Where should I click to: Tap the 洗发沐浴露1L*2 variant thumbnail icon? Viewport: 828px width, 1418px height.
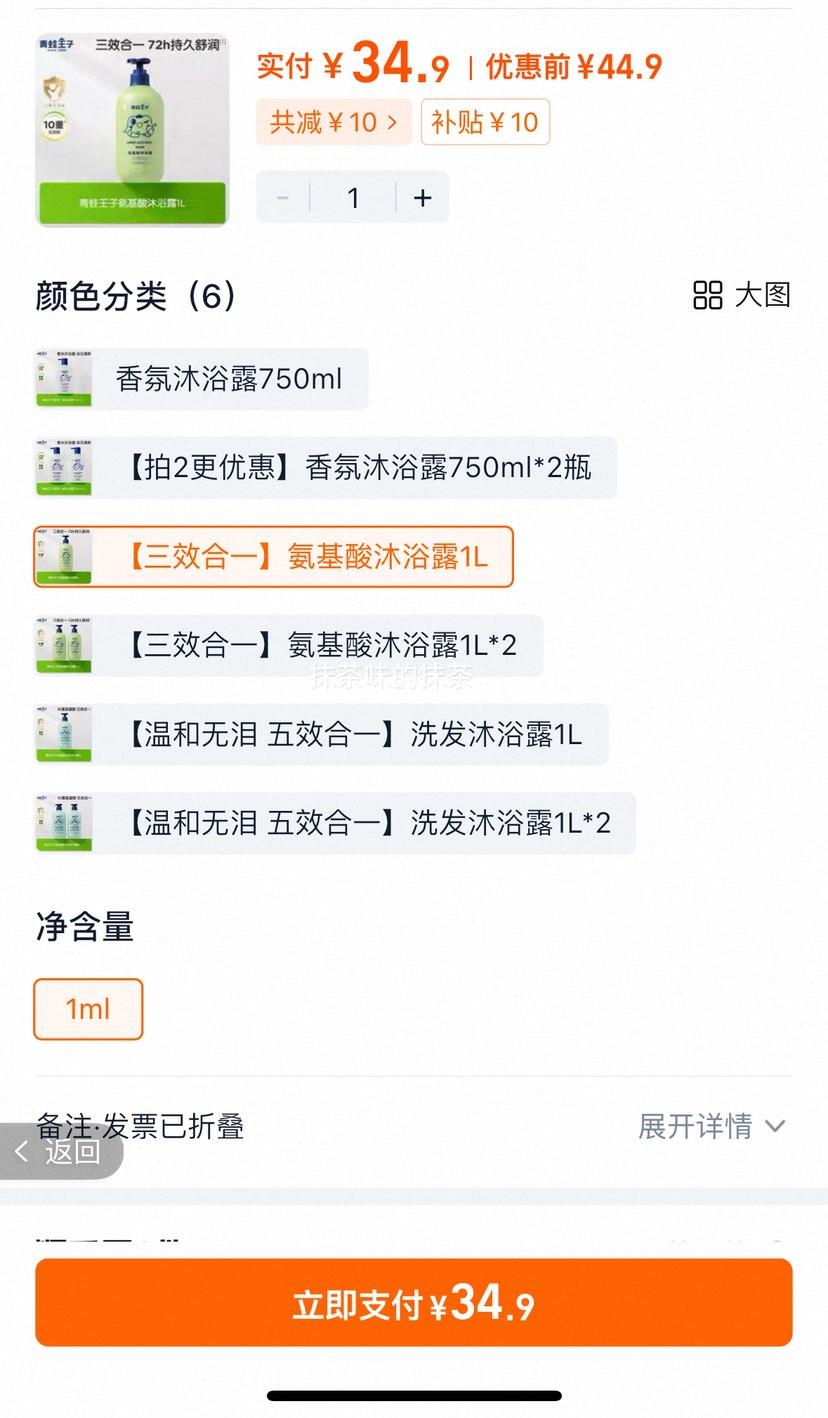[63, 823]
